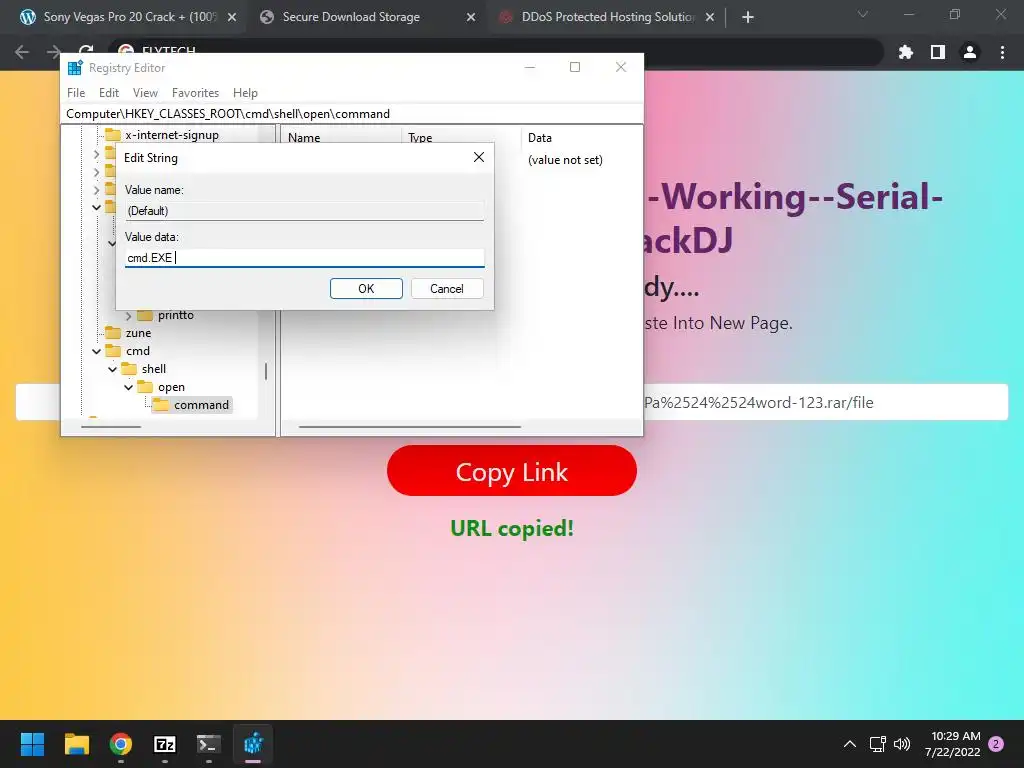Close the DDoS Protected Hosting tab
1024x768 pixels.
(x=710, y=18)
